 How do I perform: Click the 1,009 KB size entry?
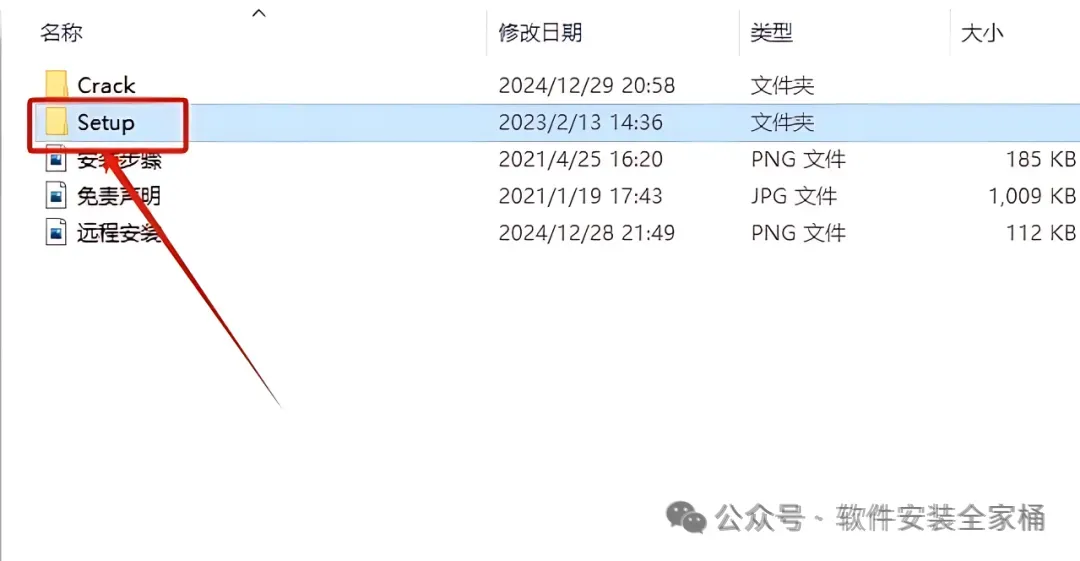(x=1032, y=196)
